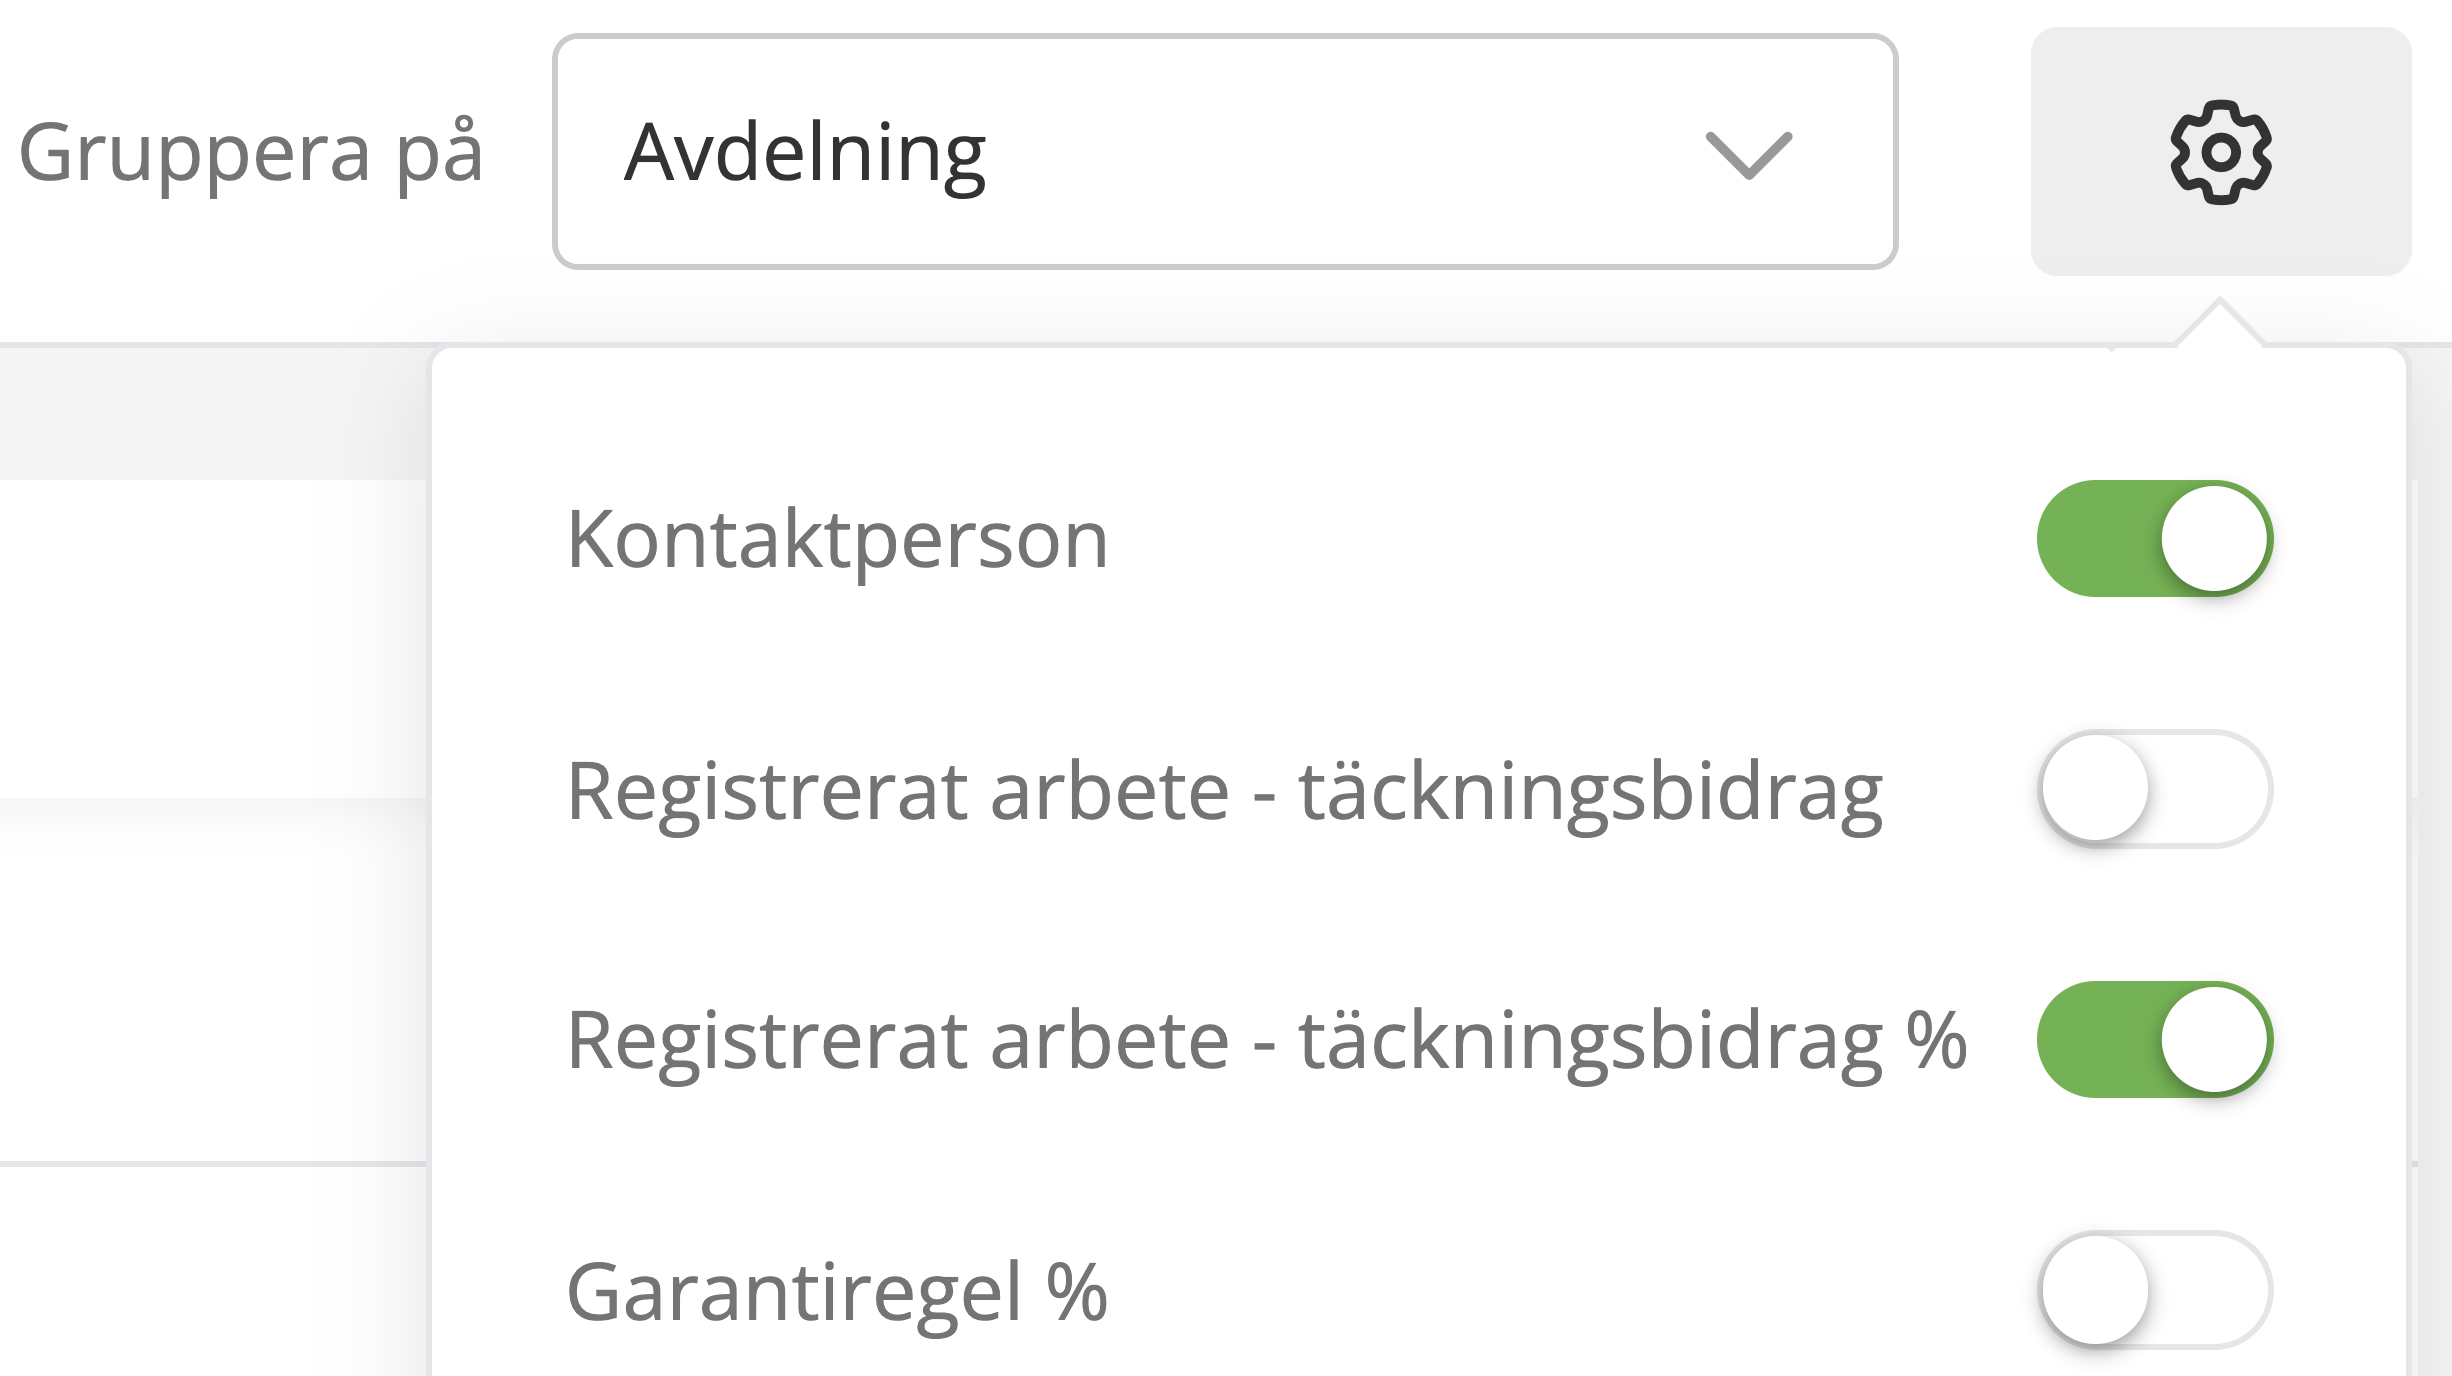Enable Registrerat arbete - täckningsbidrag switch

tap(2155, 789)
